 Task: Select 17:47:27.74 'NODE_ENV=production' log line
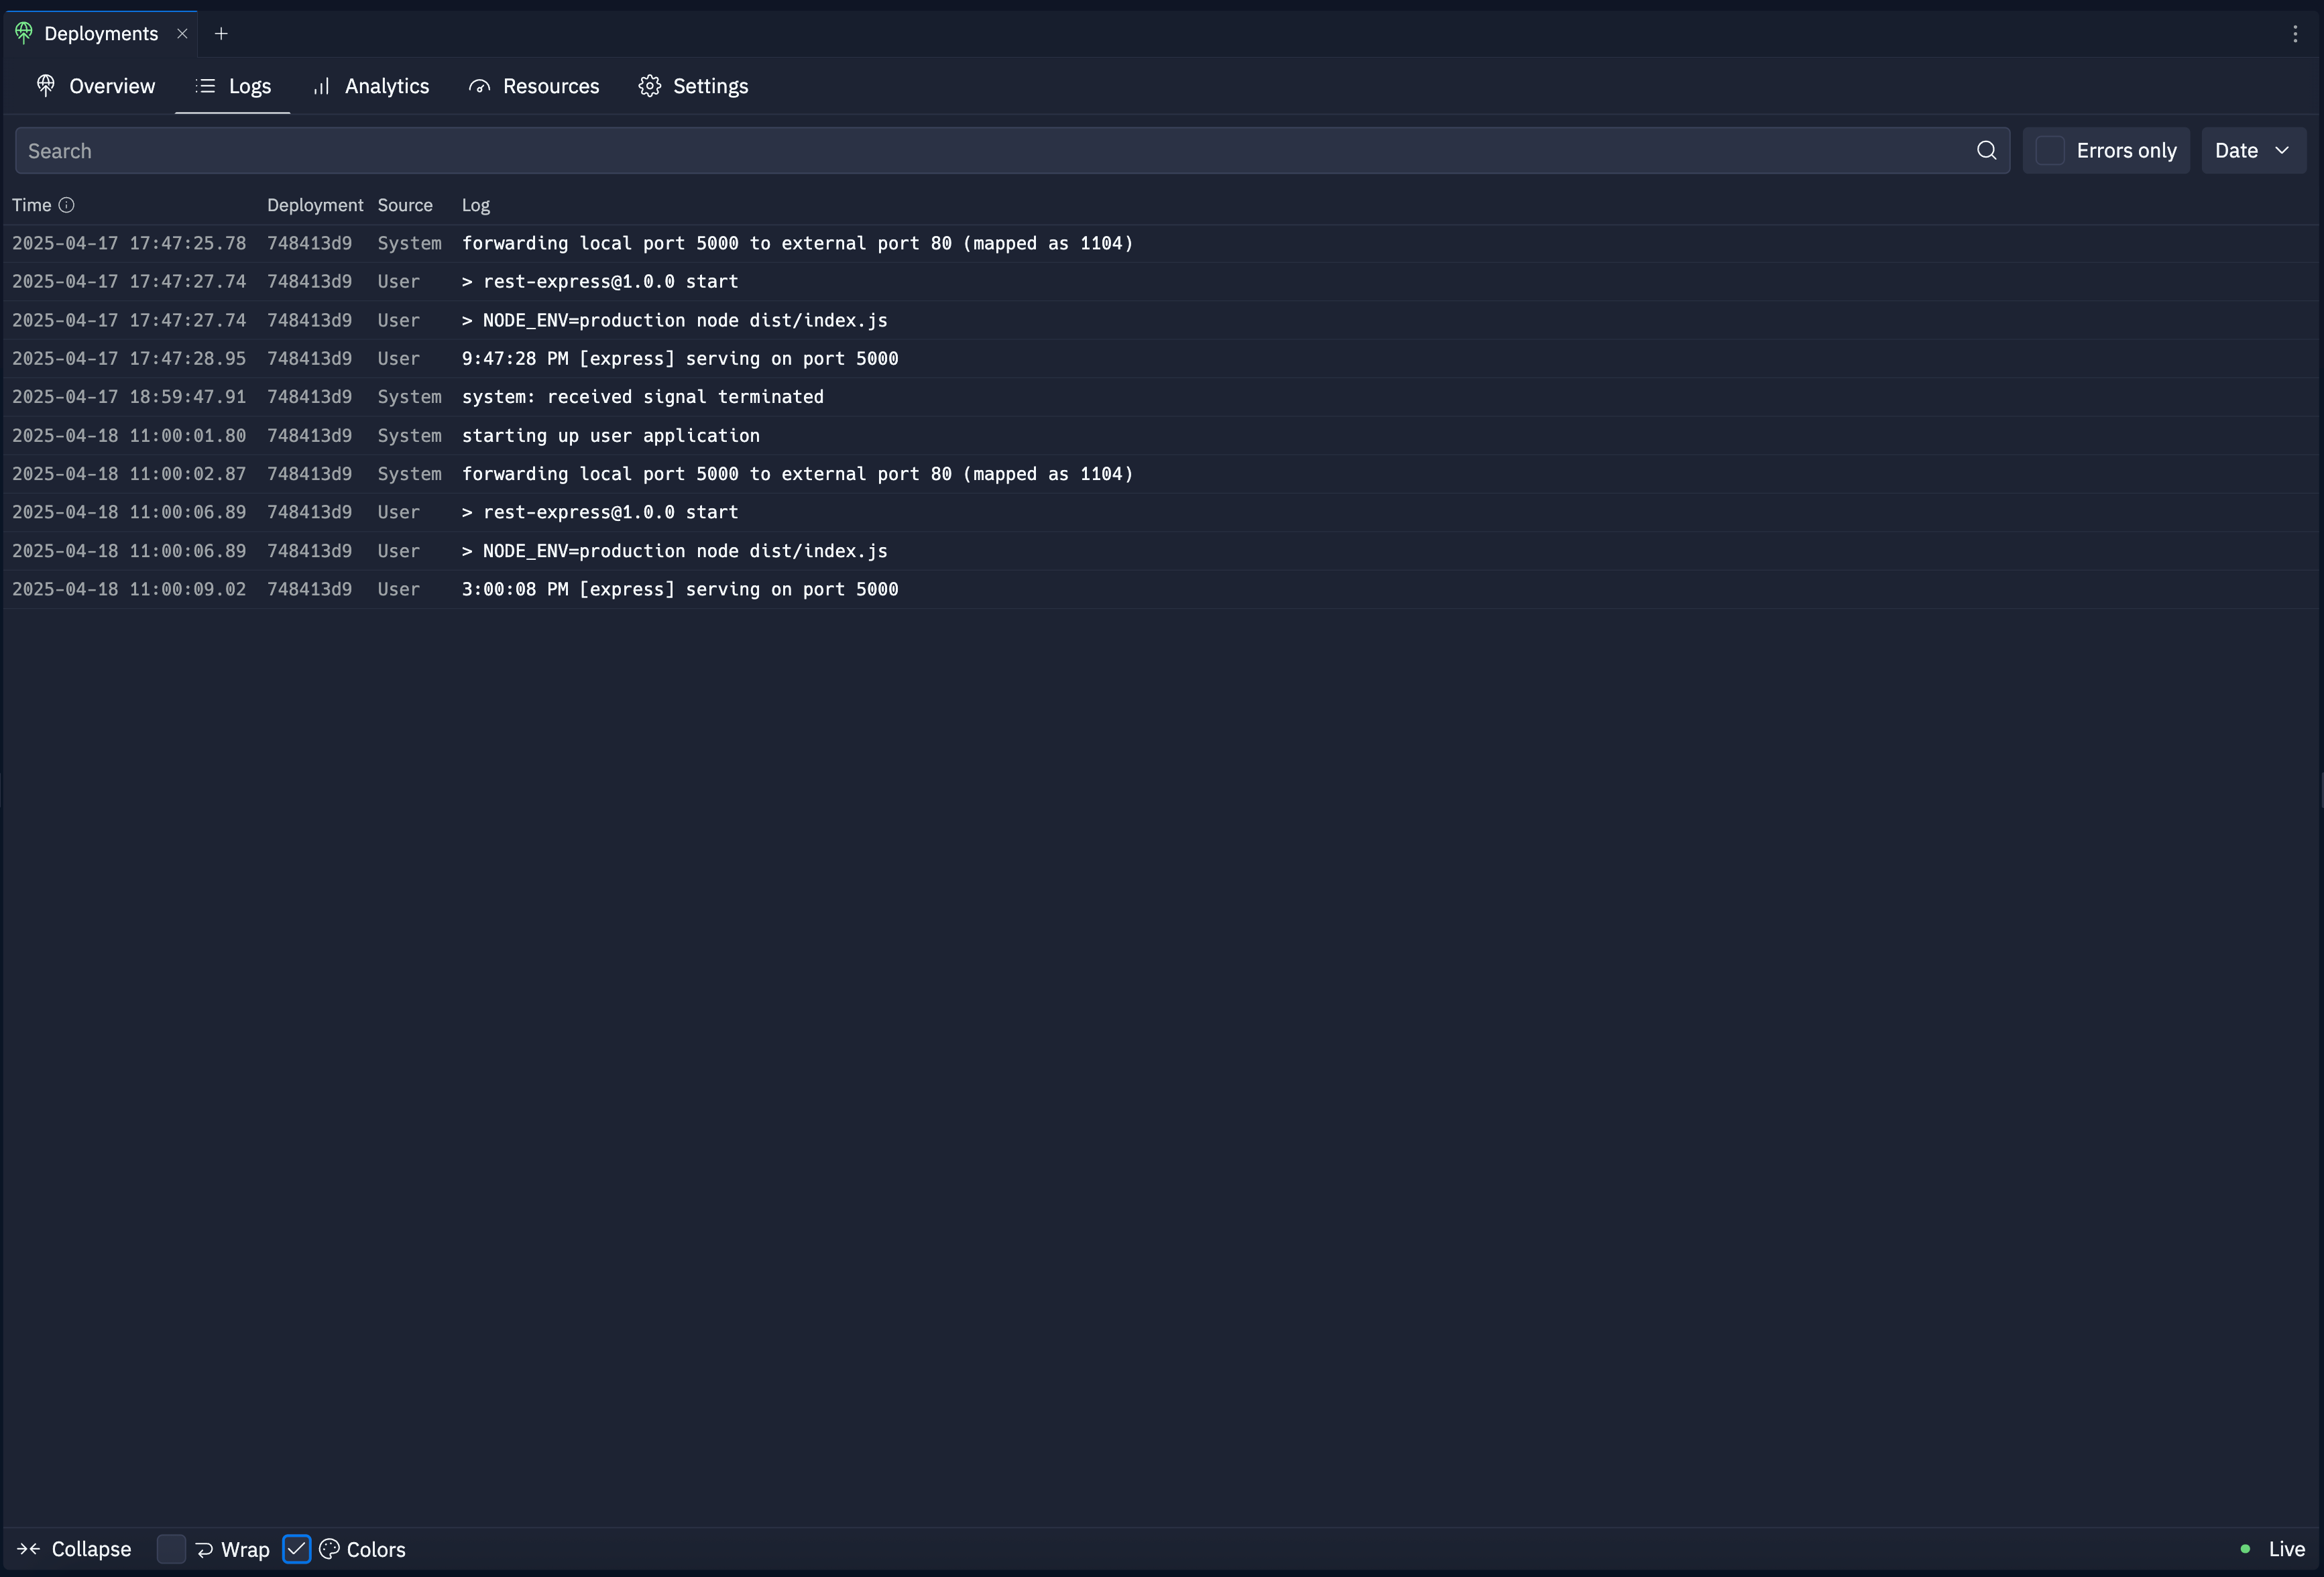(675, 320)
